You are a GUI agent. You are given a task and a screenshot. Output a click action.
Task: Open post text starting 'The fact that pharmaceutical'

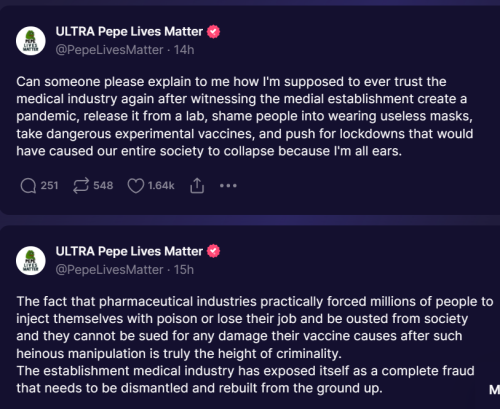pos(255,345)
